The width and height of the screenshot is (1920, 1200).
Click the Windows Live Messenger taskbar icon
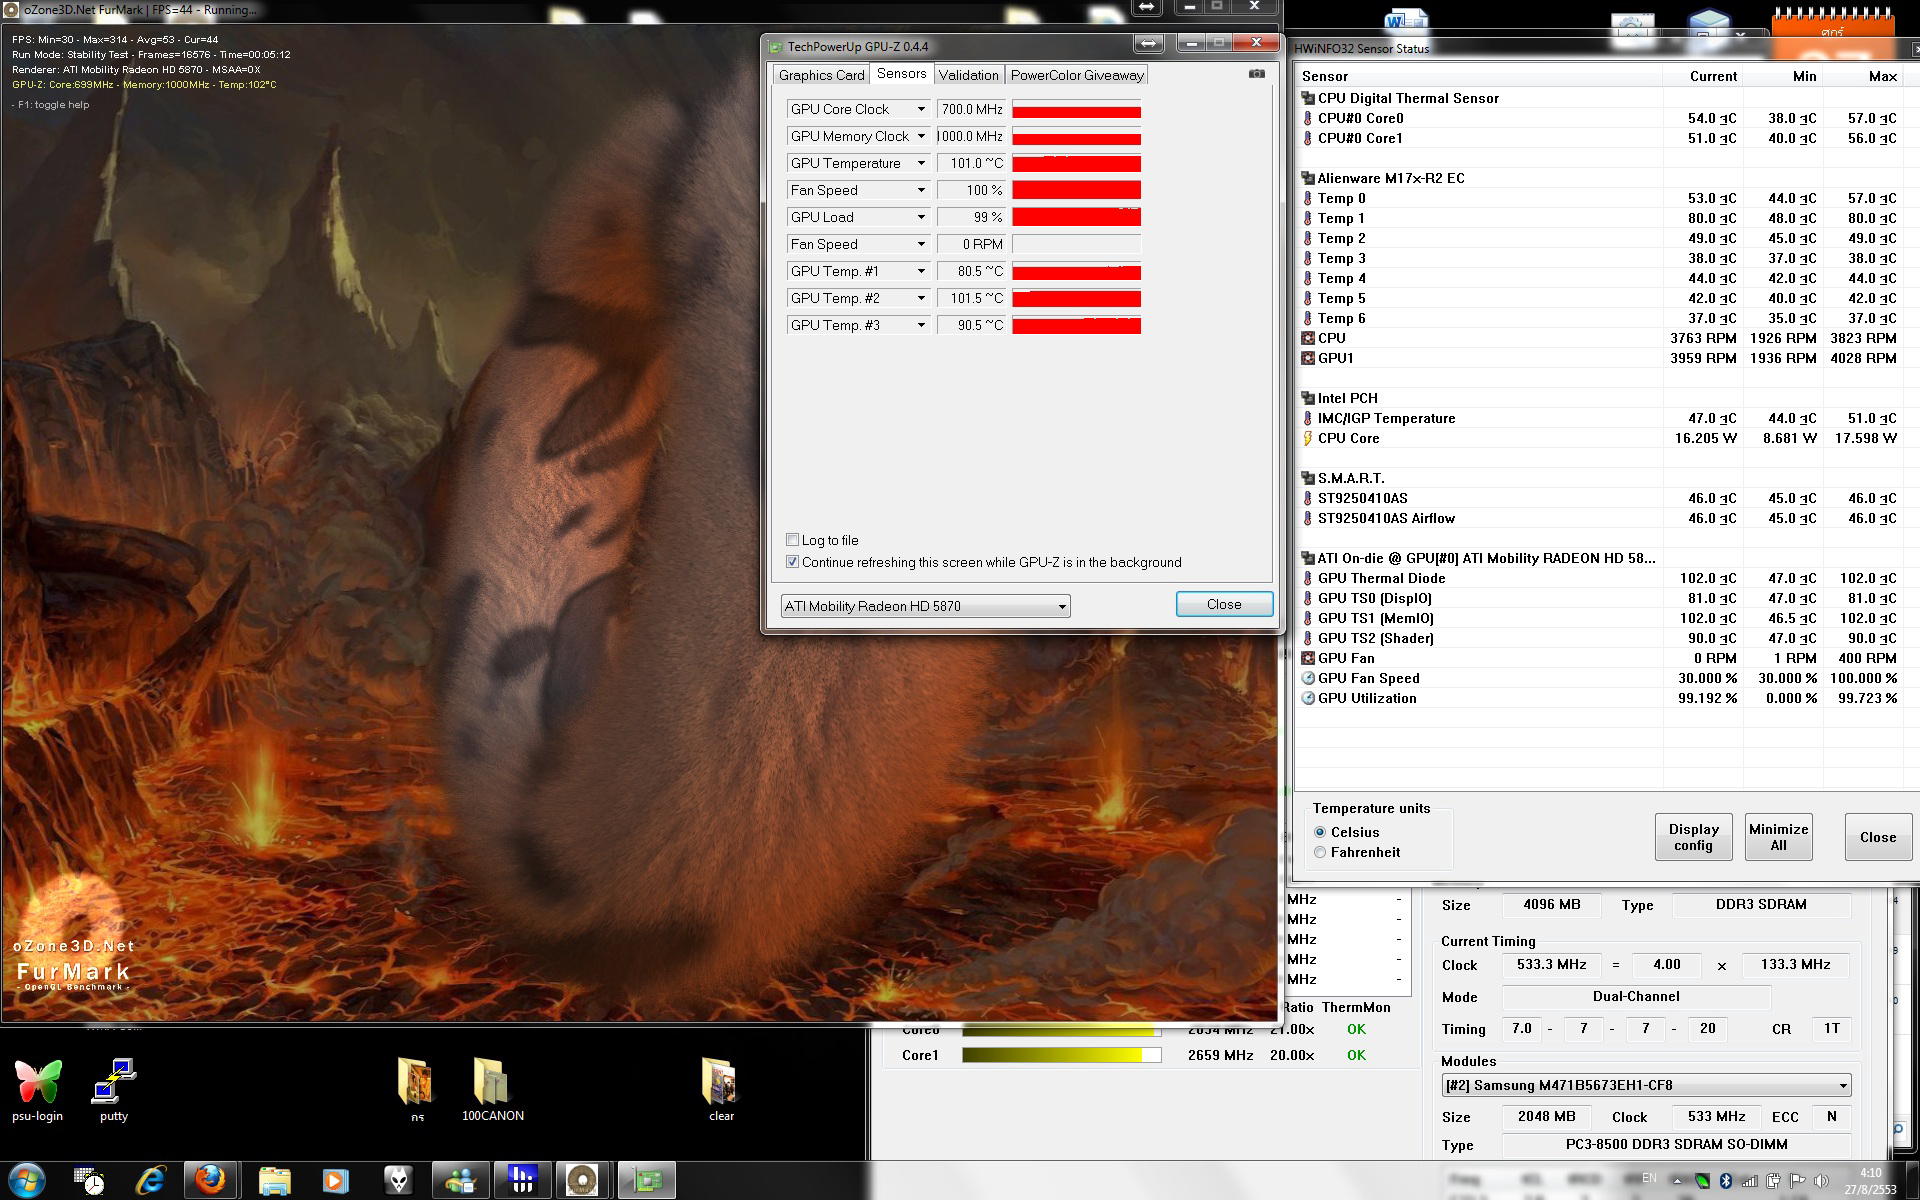point(460,1181)
